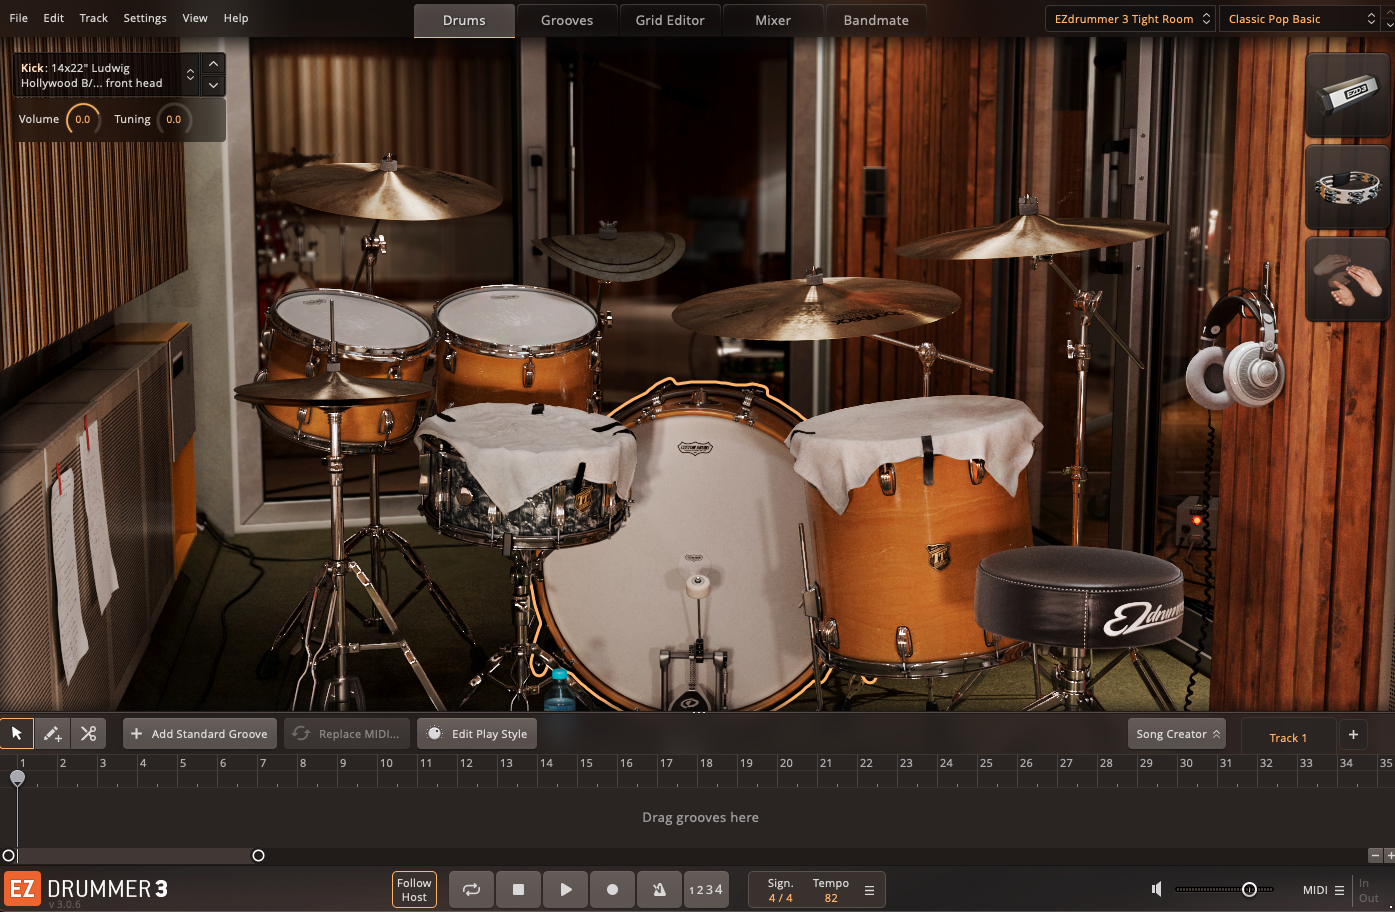Viewport: 1395px width, 912px height.
Task: Add a new track with plus icon
Action: pyautogui.click(x=1353, y=735)
